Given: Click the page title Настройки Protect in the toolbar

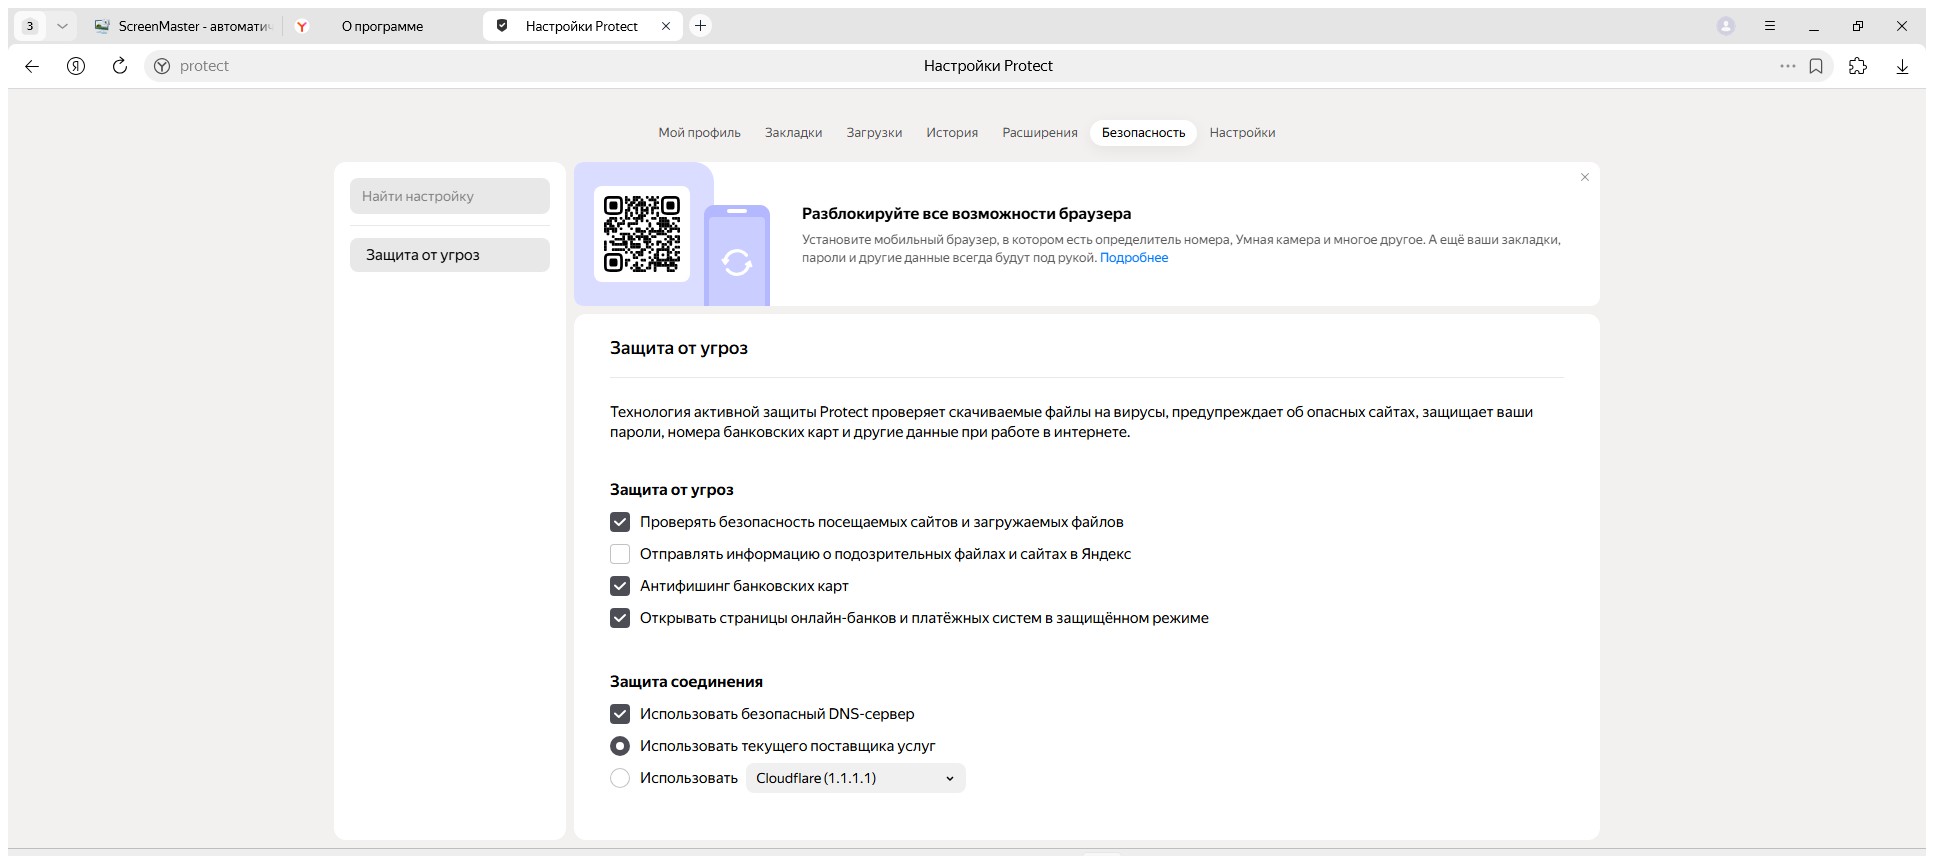Looking at the screenshot, I should [x=988, y=66].
